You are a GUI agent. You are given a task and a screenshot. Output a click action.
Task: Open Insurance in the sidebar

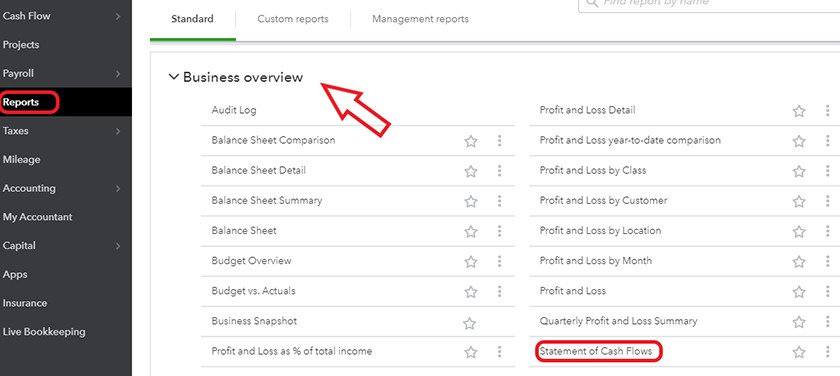(25, 303)
